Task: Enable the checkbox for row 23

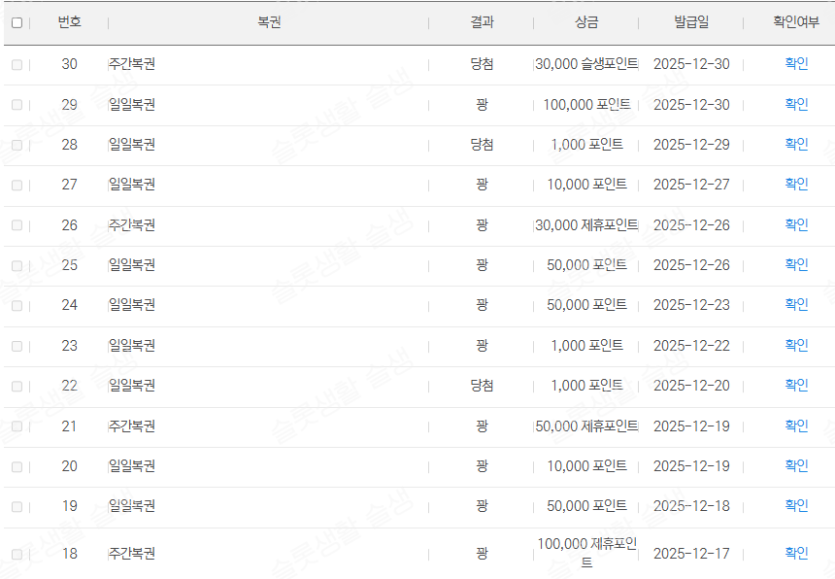Action: pyautogui.click(x=16, y=346)
